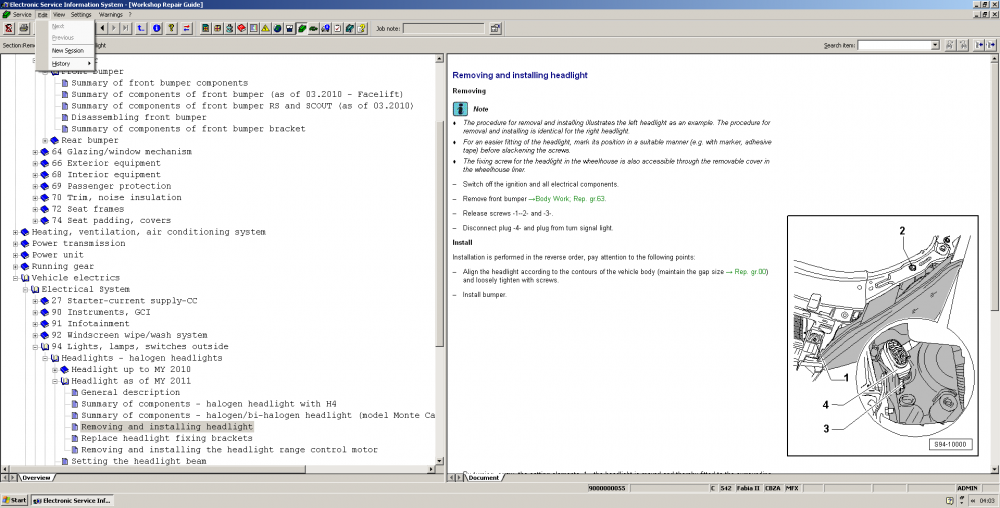Open General description under Headlight MY 2011

click(x=130, y=393)
